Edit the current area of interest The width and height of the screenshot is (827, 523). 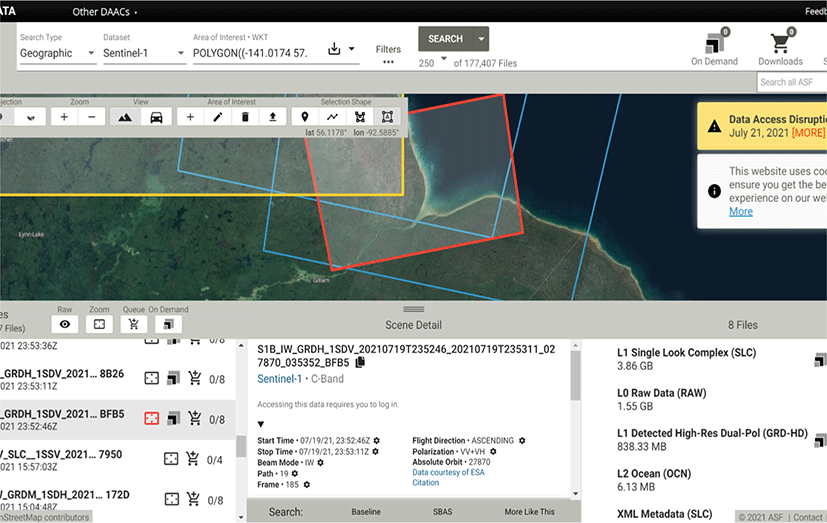pos(218,117)
